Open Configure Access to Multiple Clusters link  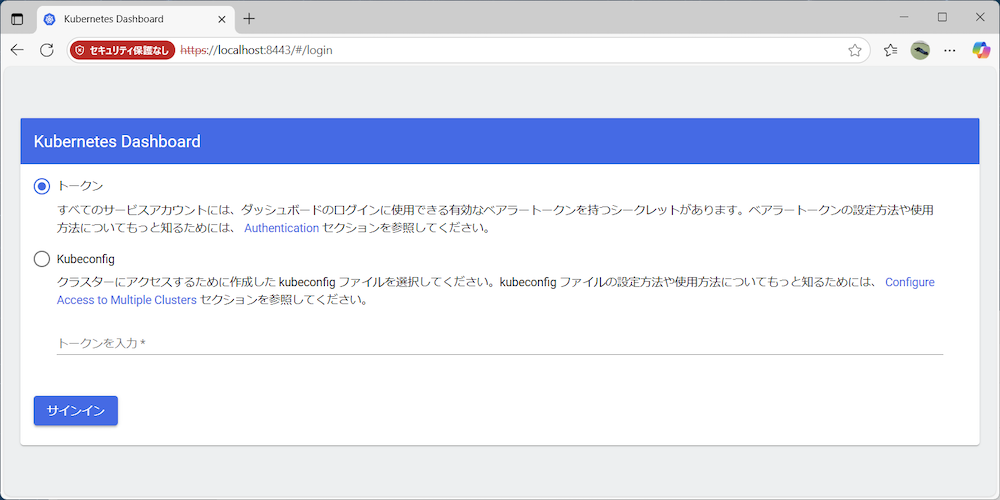(x=496, y=291)
